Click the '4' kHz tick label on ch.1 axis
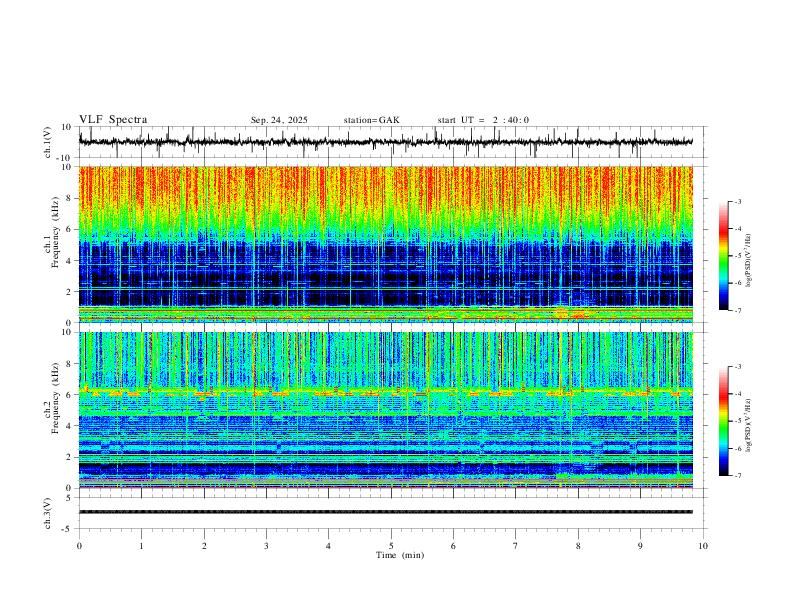The height and width of the screenshot is (612, 792). [x=70, y=261]
